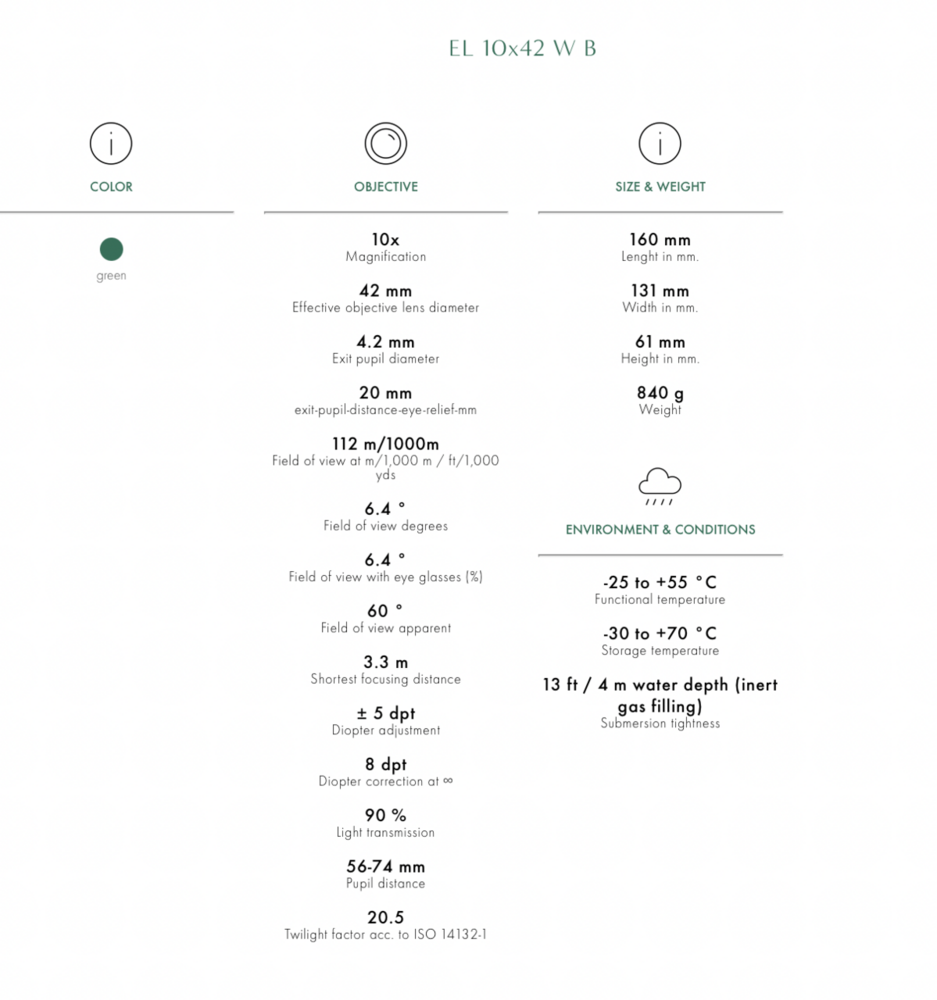Click the rain cloud icon
937x1000 pixels.
click(660, 486)
